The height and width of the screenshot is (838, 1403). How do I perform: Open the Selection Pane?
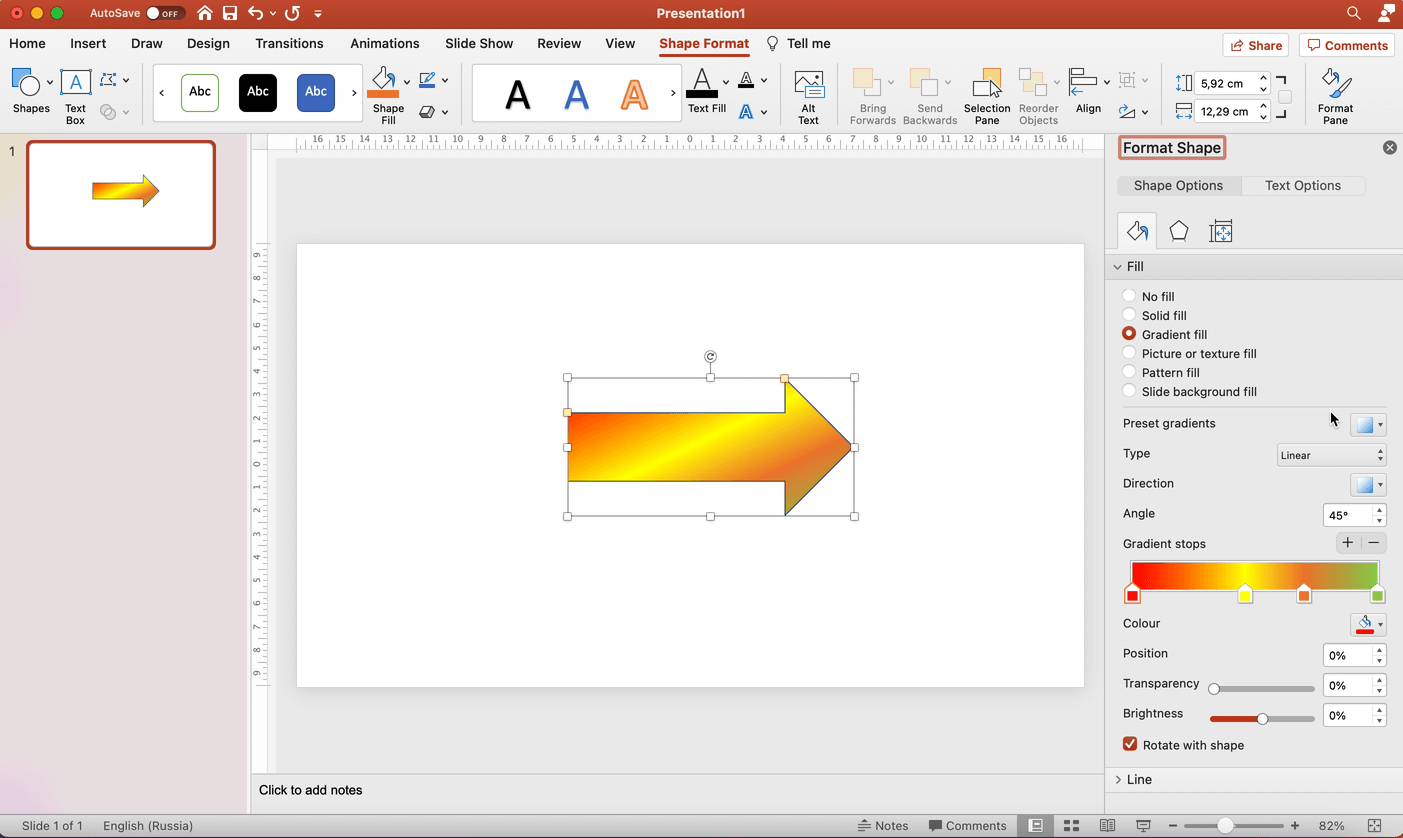987,96
